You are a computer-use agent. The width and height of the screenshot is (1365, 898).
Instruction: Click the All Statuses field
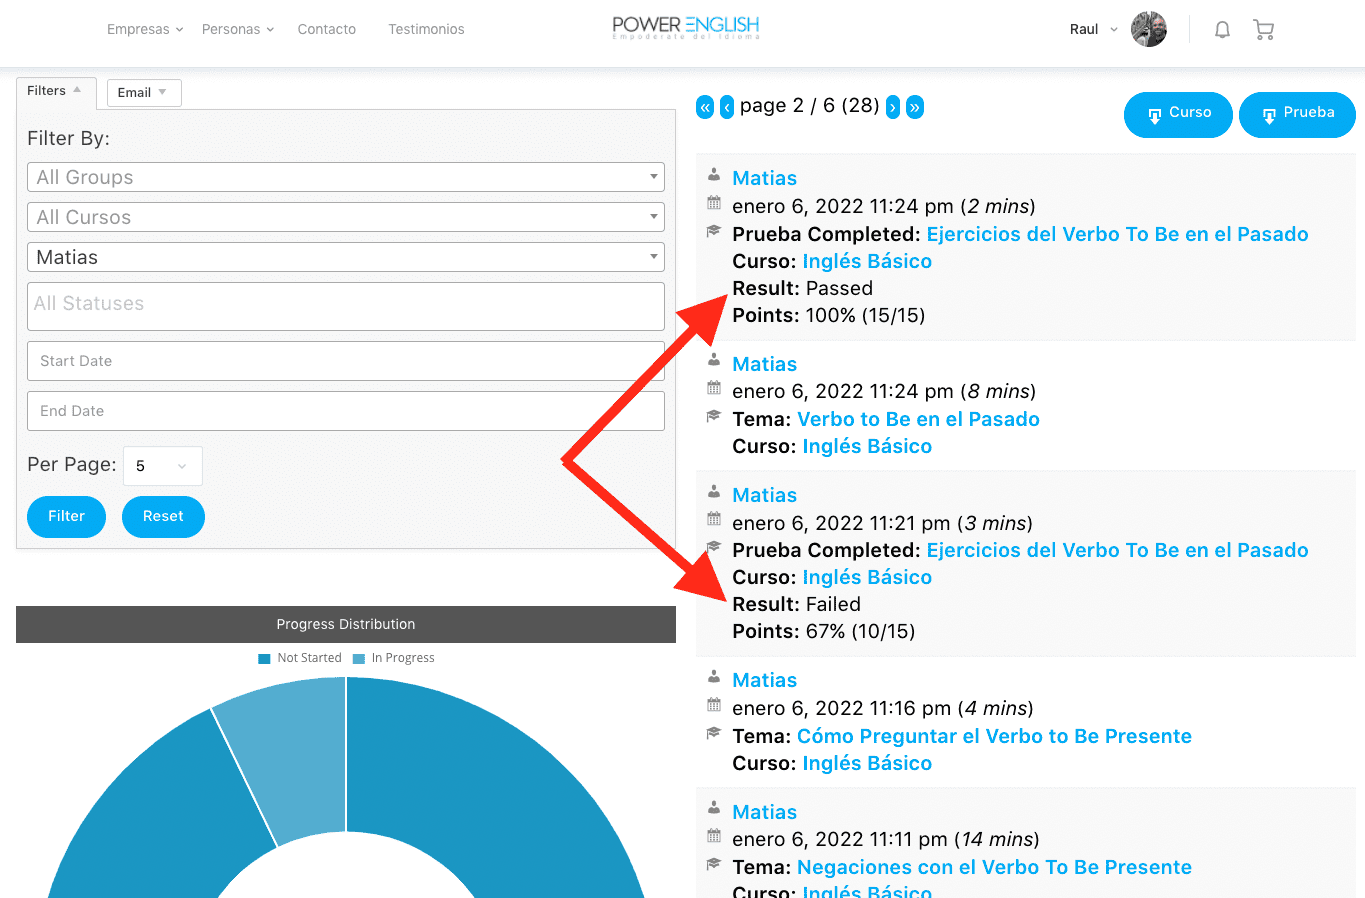coord(346,306)
